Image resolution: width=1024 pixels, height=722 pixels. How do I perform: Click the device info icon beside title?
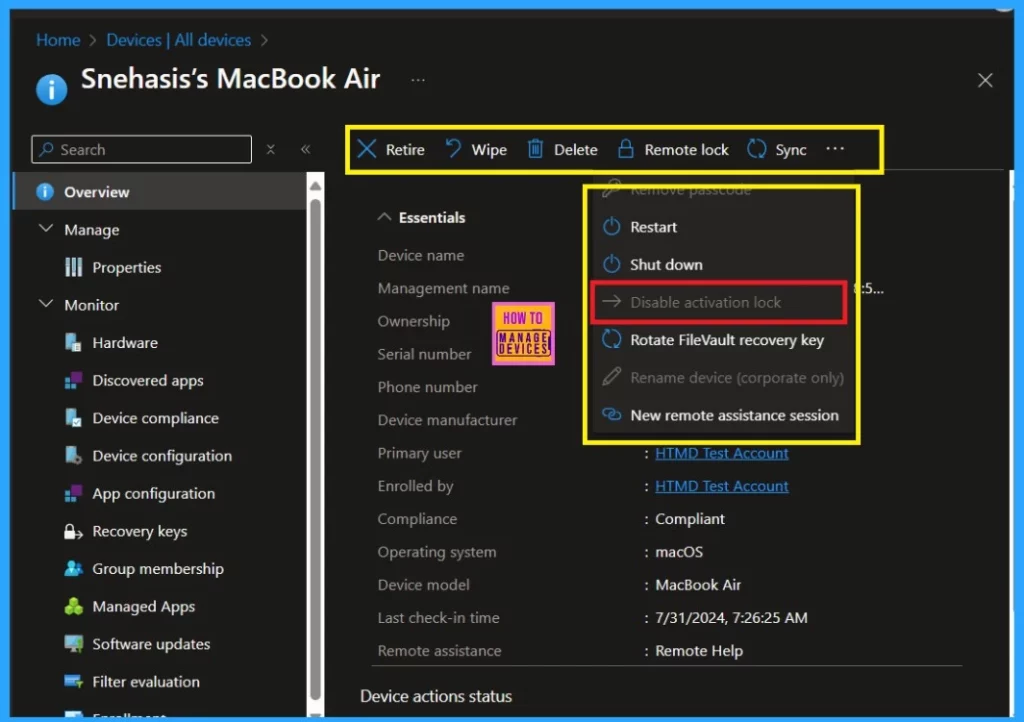coord(52,89)
